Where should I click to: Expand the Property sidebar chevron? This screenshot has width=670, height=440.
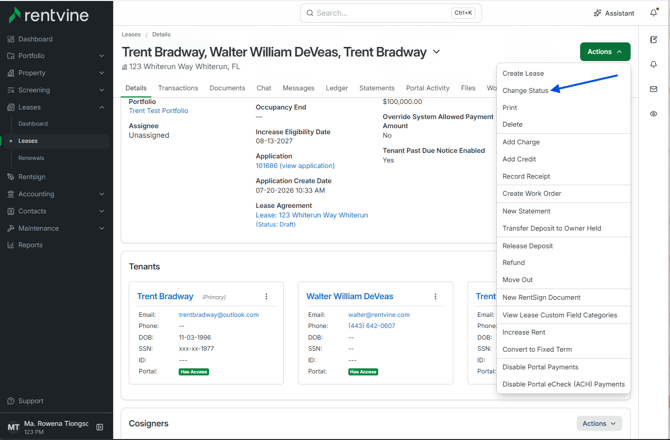[102, 73]
